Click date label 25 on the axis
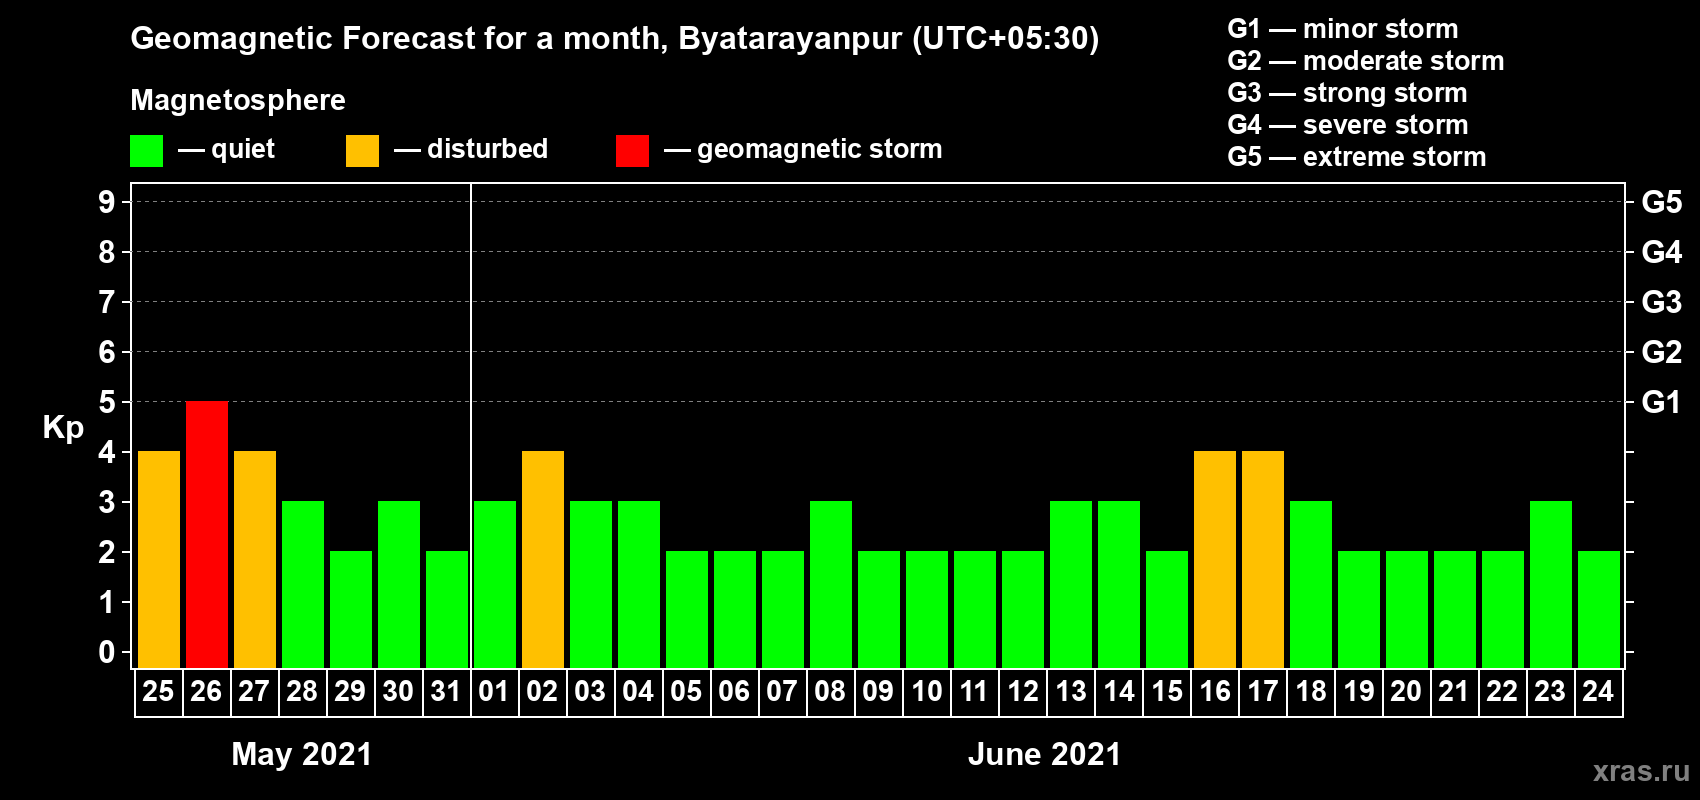Screen dimensions: 1700x800 (x=158, y=692)
